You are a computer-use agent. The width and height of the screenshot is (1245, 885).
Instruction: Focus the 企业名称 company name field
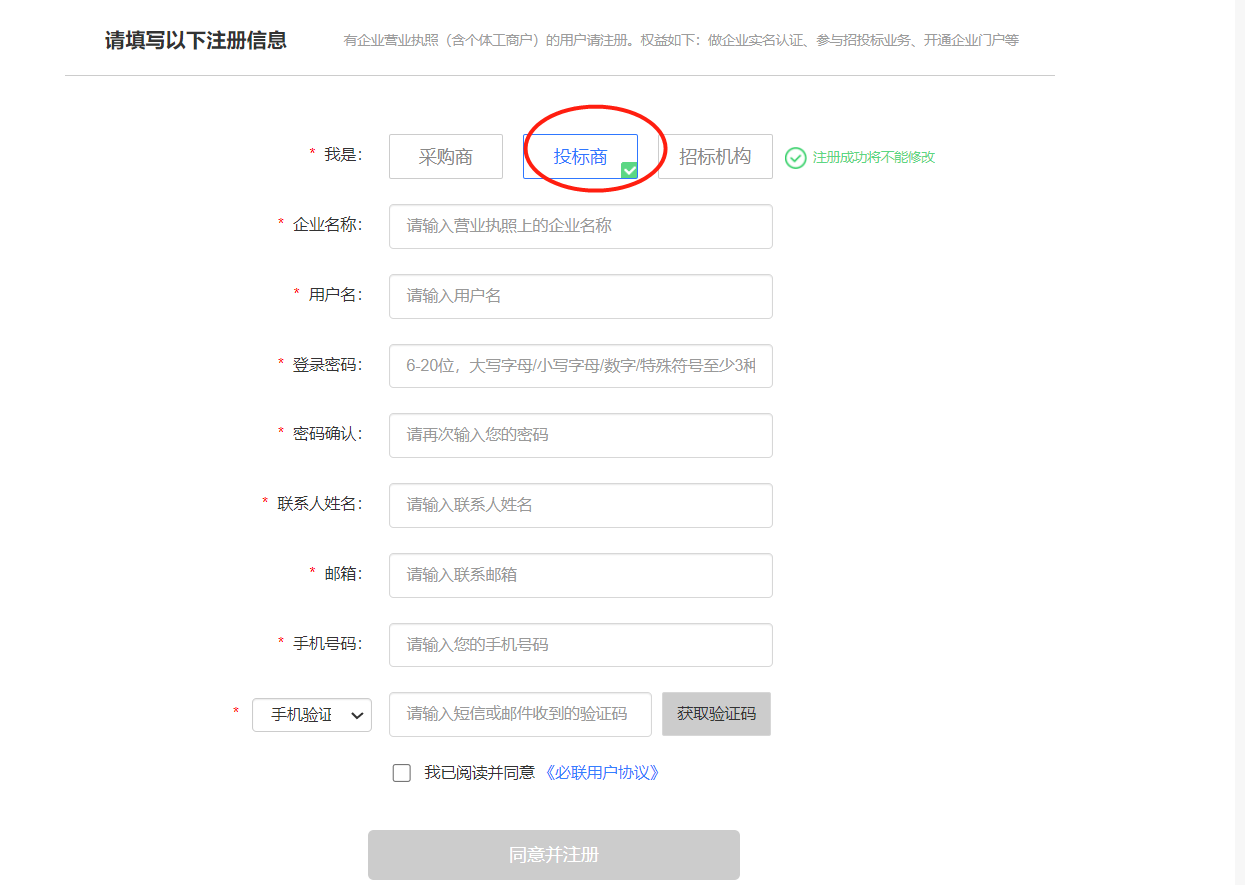coord(580,226)
